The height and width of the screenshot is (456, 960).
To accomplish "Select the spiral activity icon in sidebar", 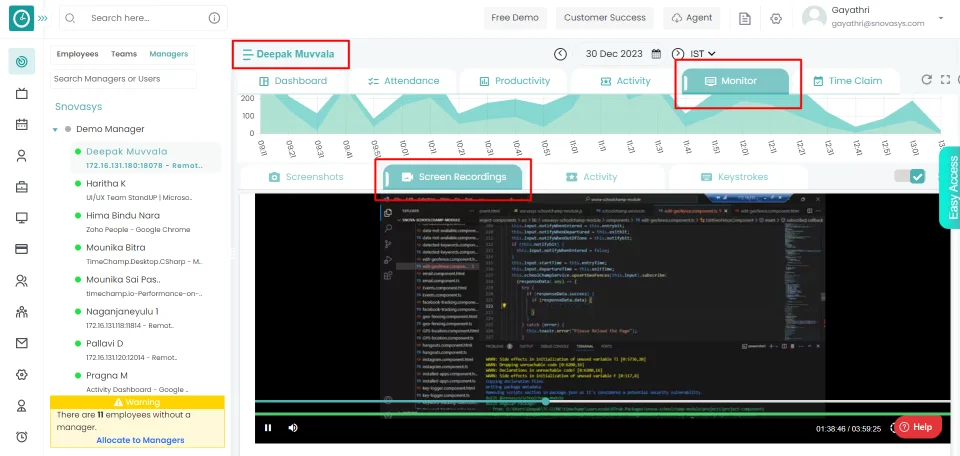I will tap(21, 61).
